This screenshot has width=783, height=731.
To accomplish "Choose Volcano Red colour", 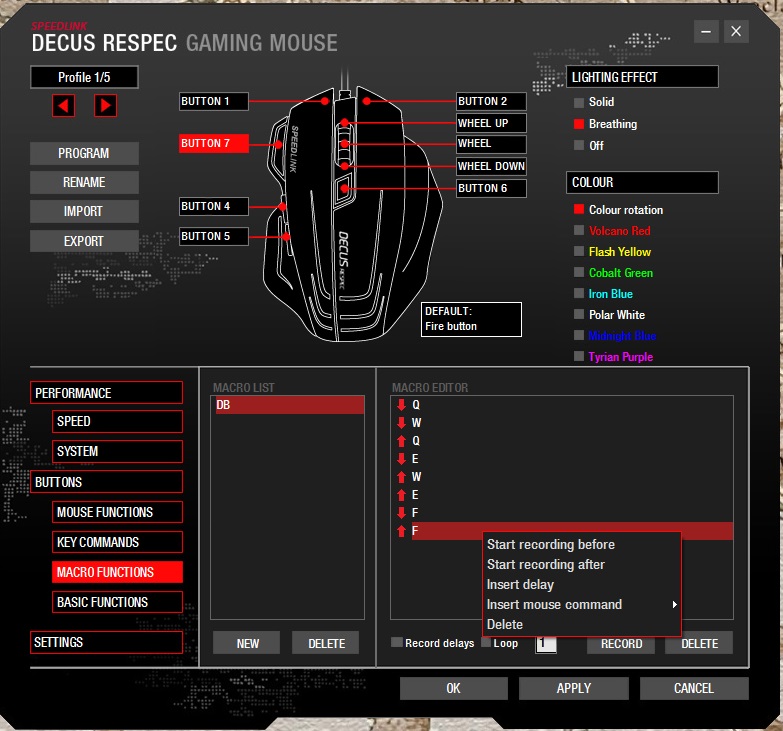I will 579,230.
